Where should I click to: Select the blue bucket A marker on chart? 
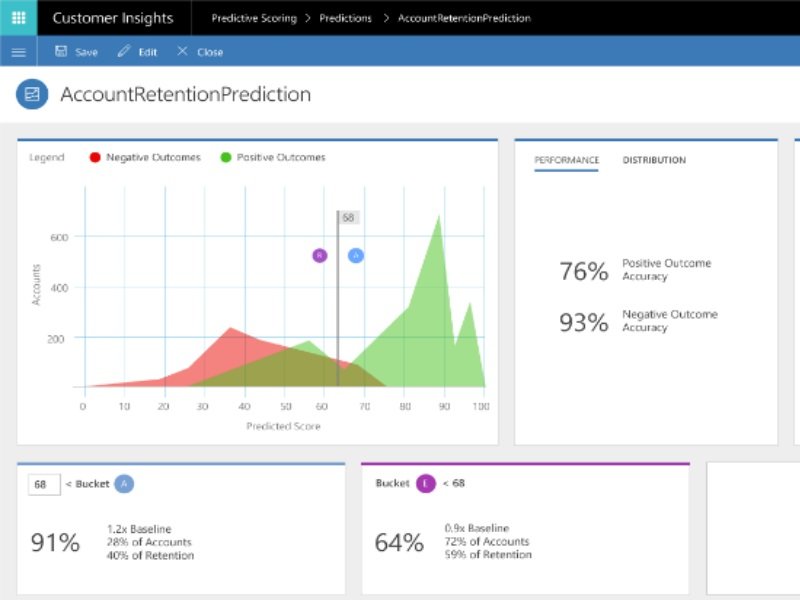(x=356, y=255)
